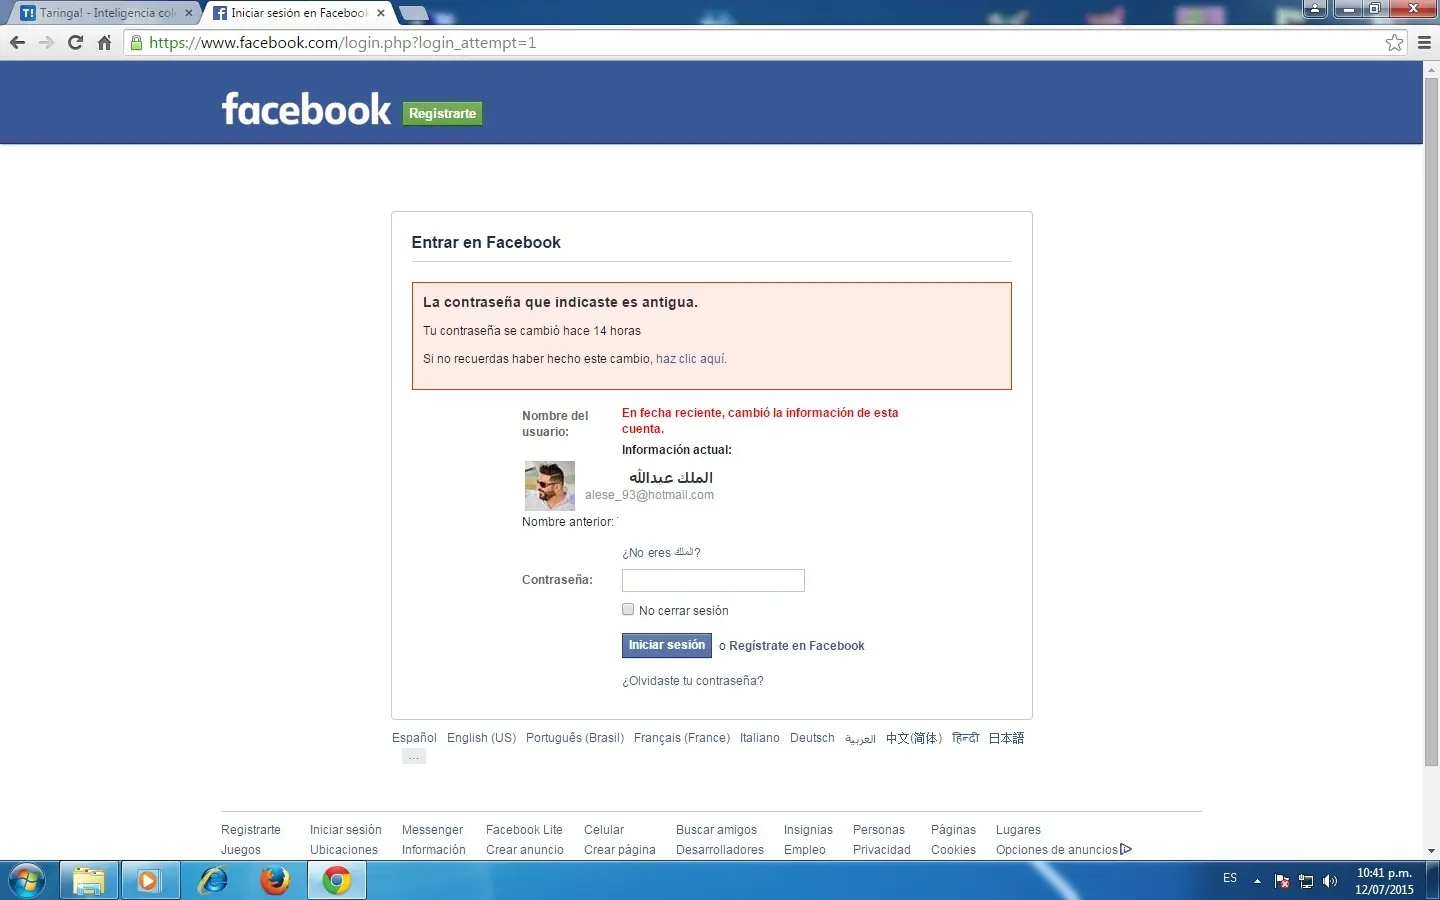Open Firefox from the taskbar

point(274,881)
